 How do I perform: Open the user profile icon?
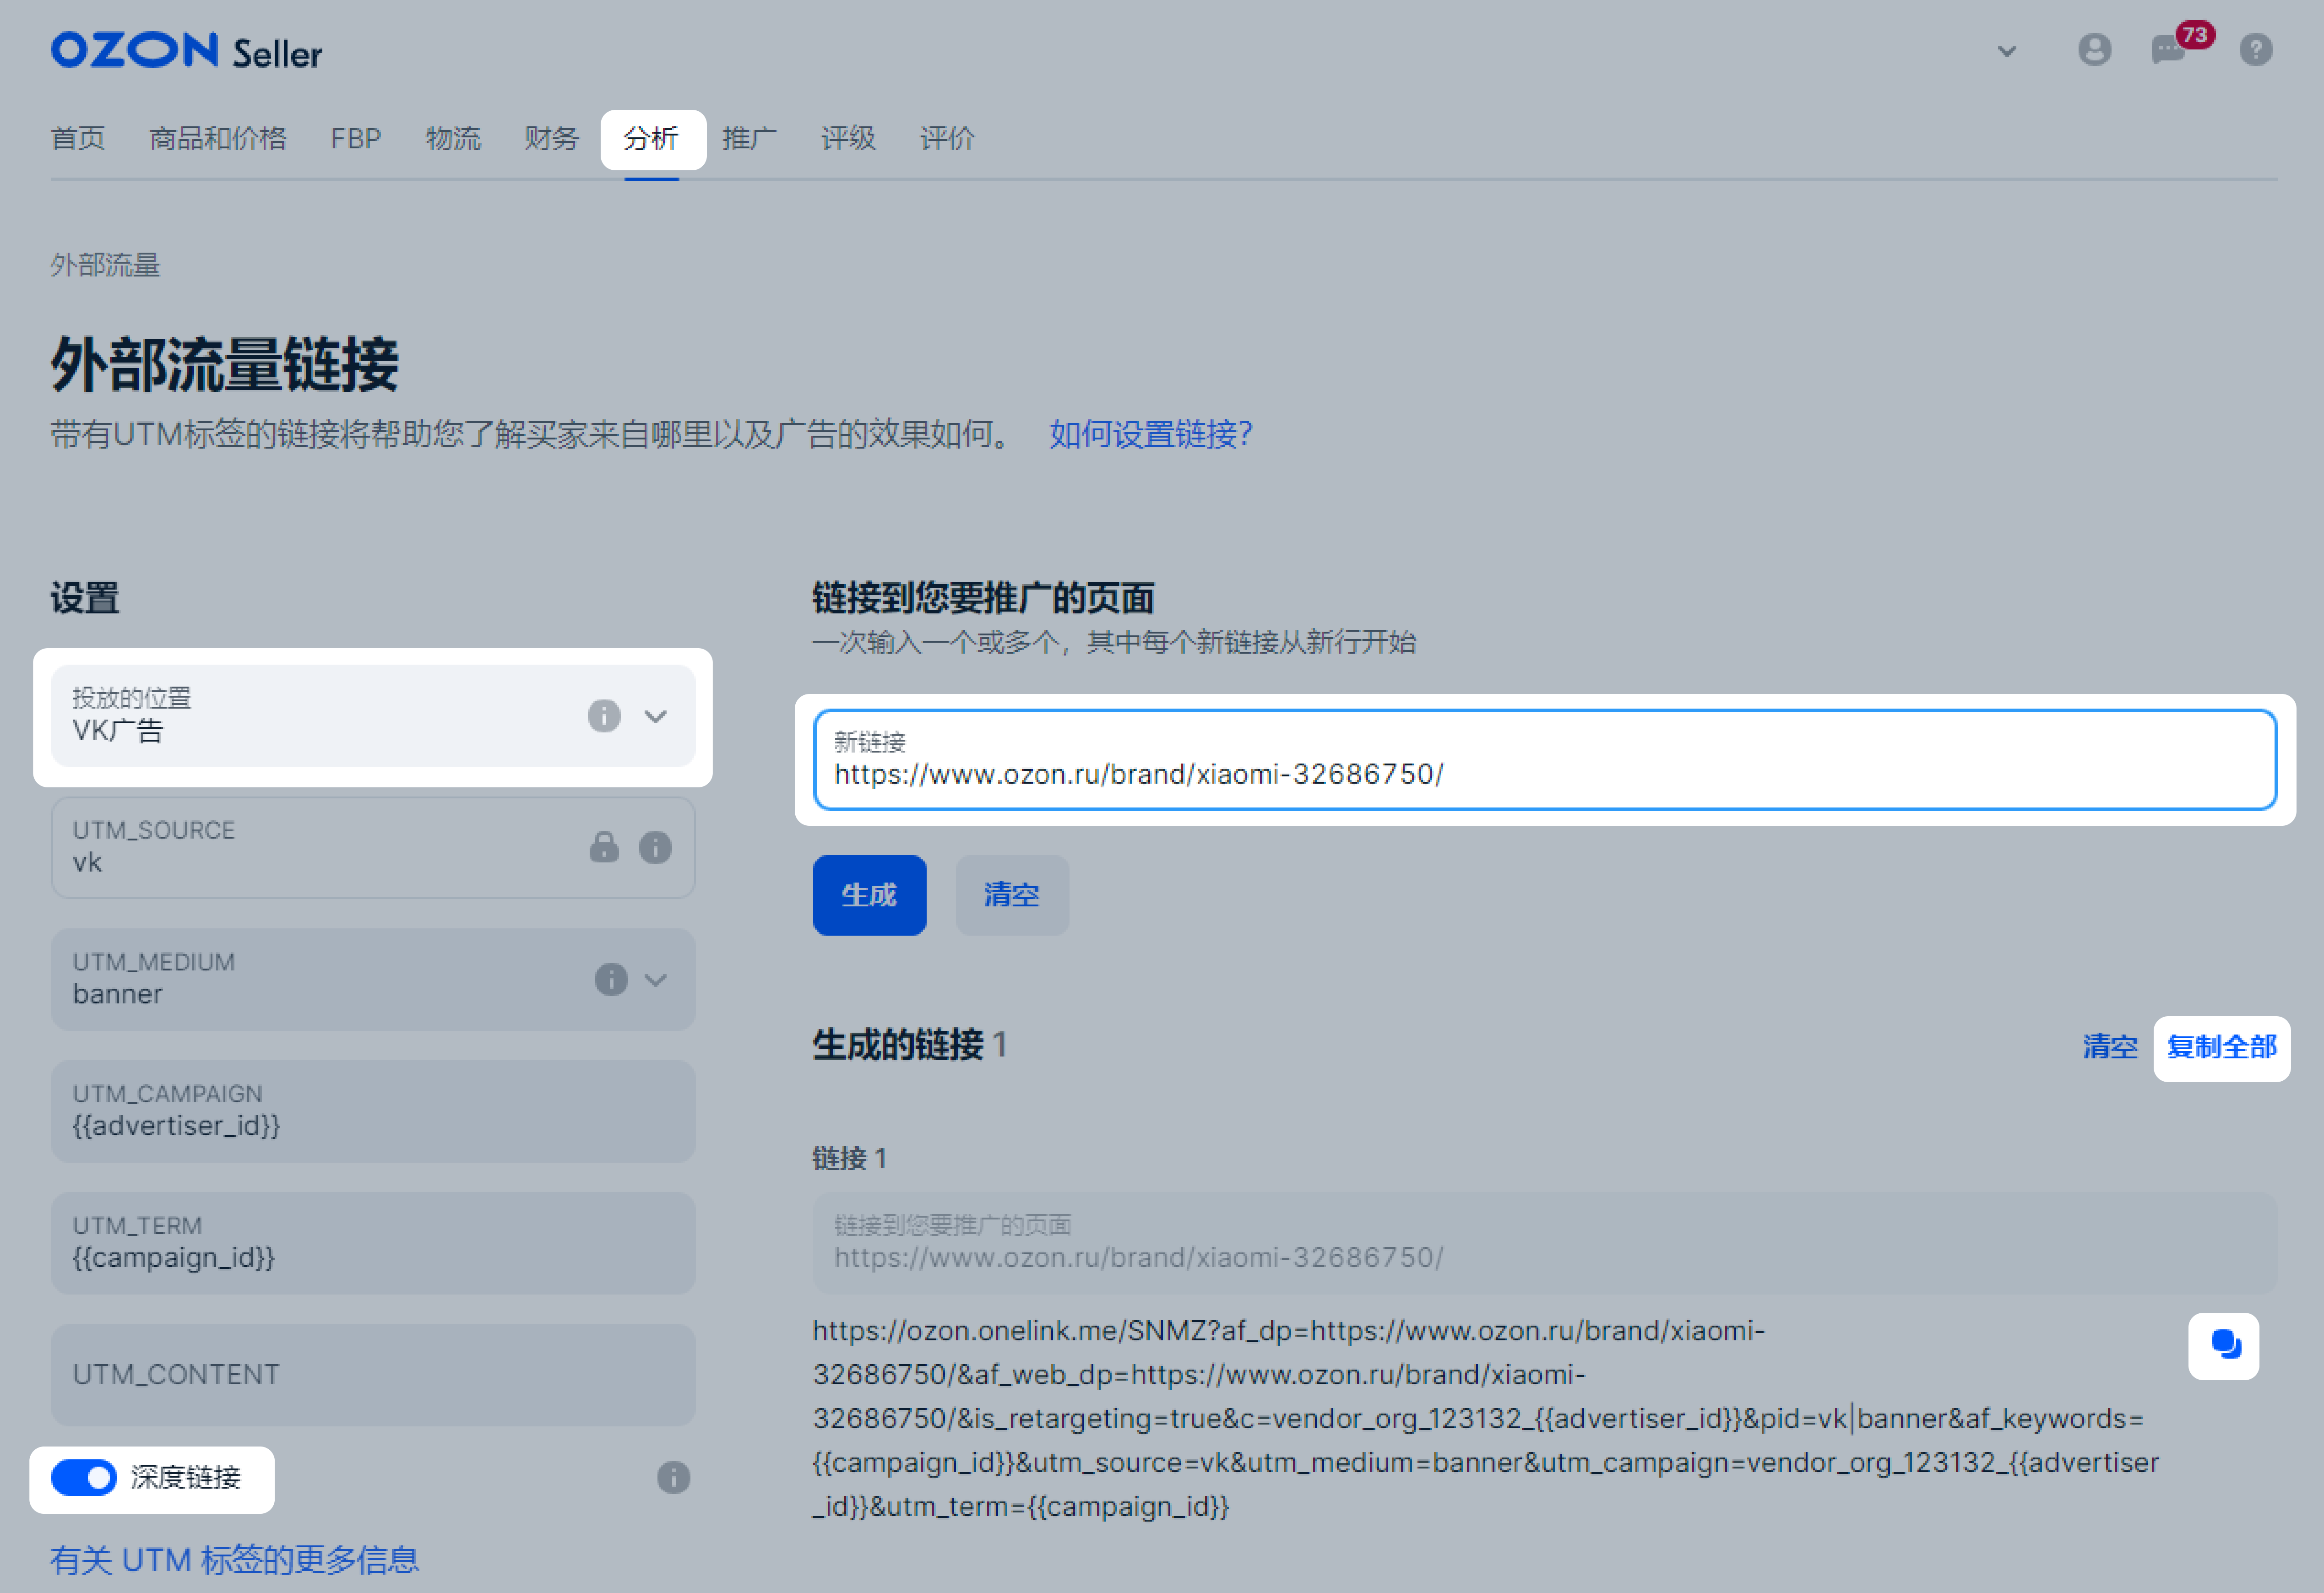tap(2094, 50)
